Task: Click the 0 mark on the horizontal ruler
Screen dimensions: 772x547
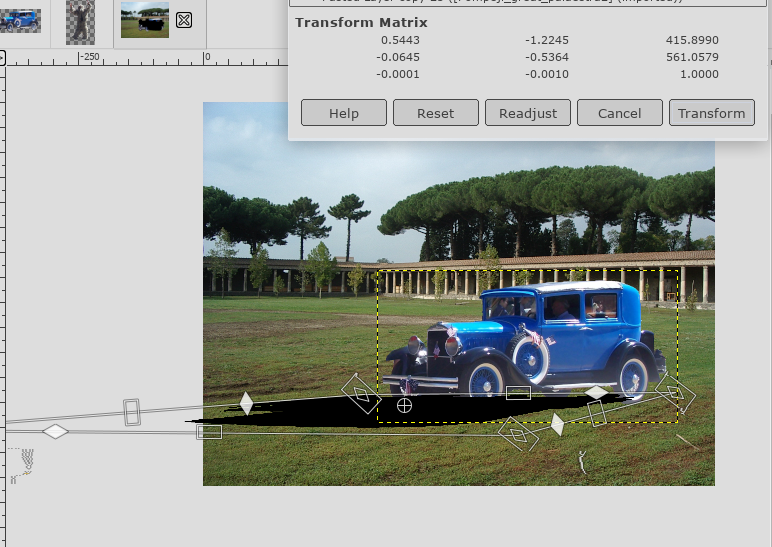Action: (x=208, y=57)
